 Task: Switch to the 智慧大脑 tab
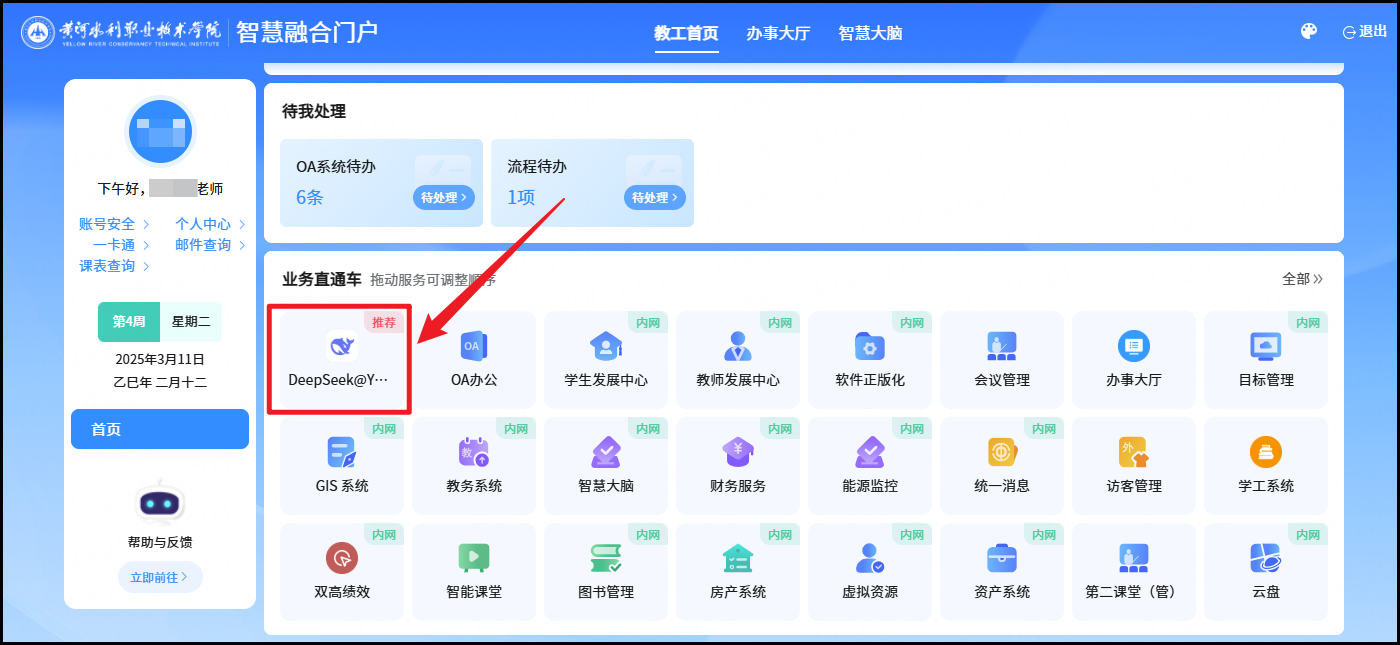(x=870, y=33)
